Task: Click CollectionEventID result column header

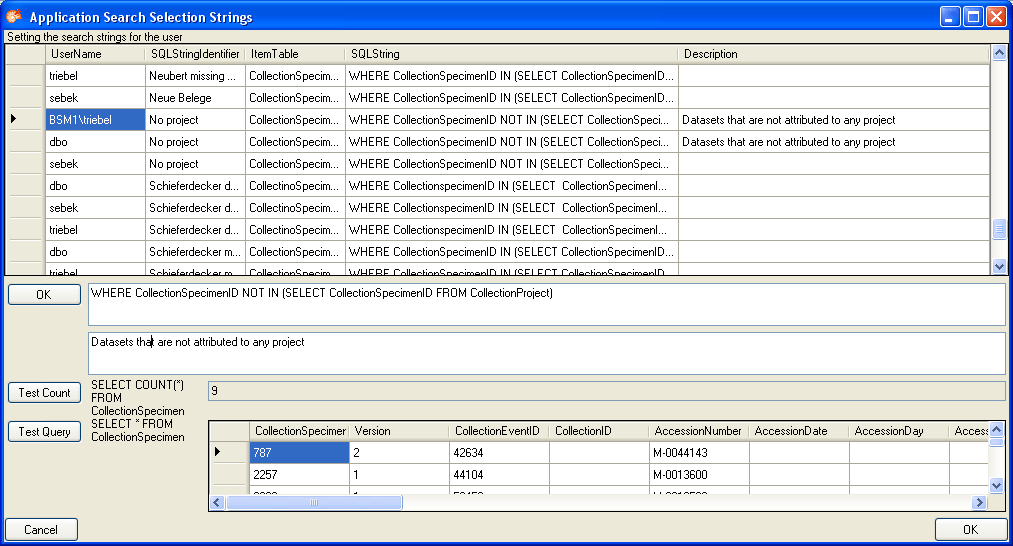Action: coord(499,431)
